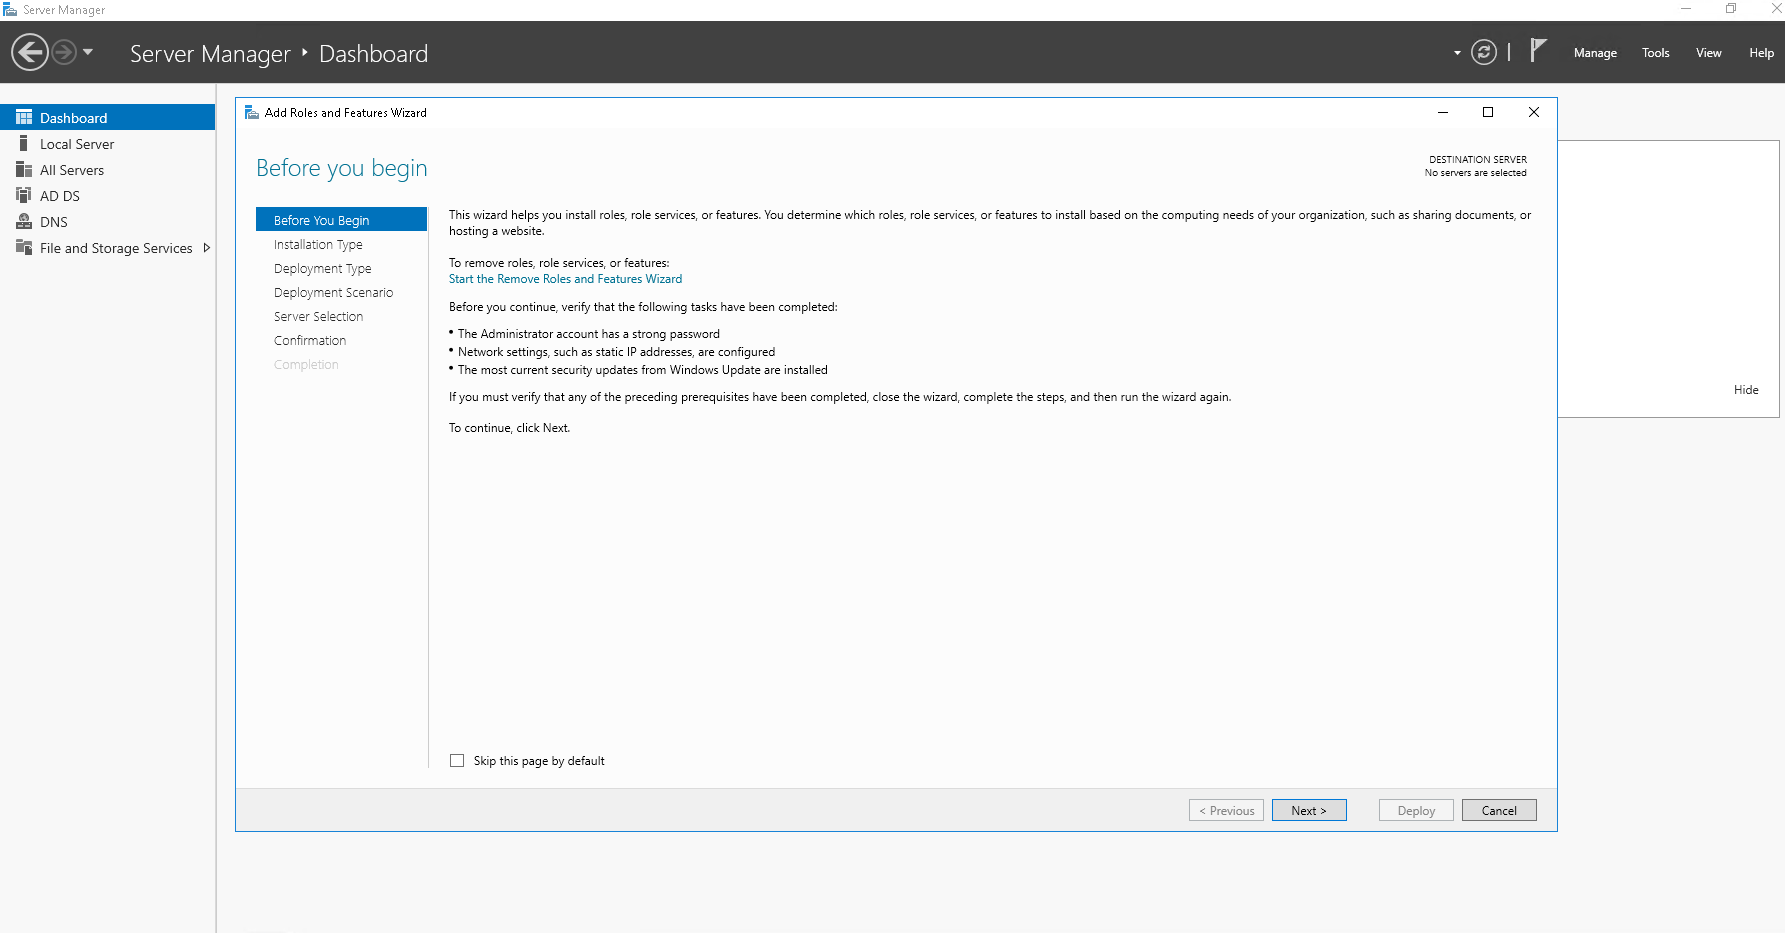This screenshot has height=933, width=1785.
Task: Click the Windows Update security updates bullet text
Action: tap(642, 370)
